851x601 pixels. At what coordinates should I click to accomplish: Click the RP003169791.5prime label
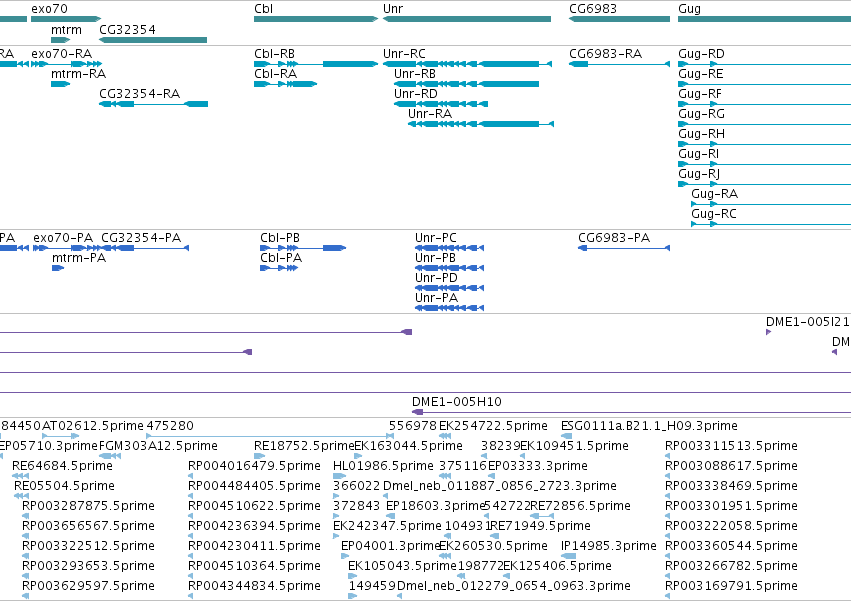[731, 586]
